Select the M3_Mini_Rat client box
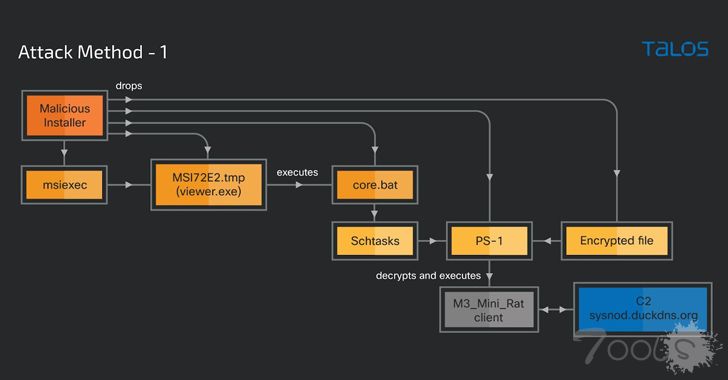The image size is (728, 380). click(489, 310)
